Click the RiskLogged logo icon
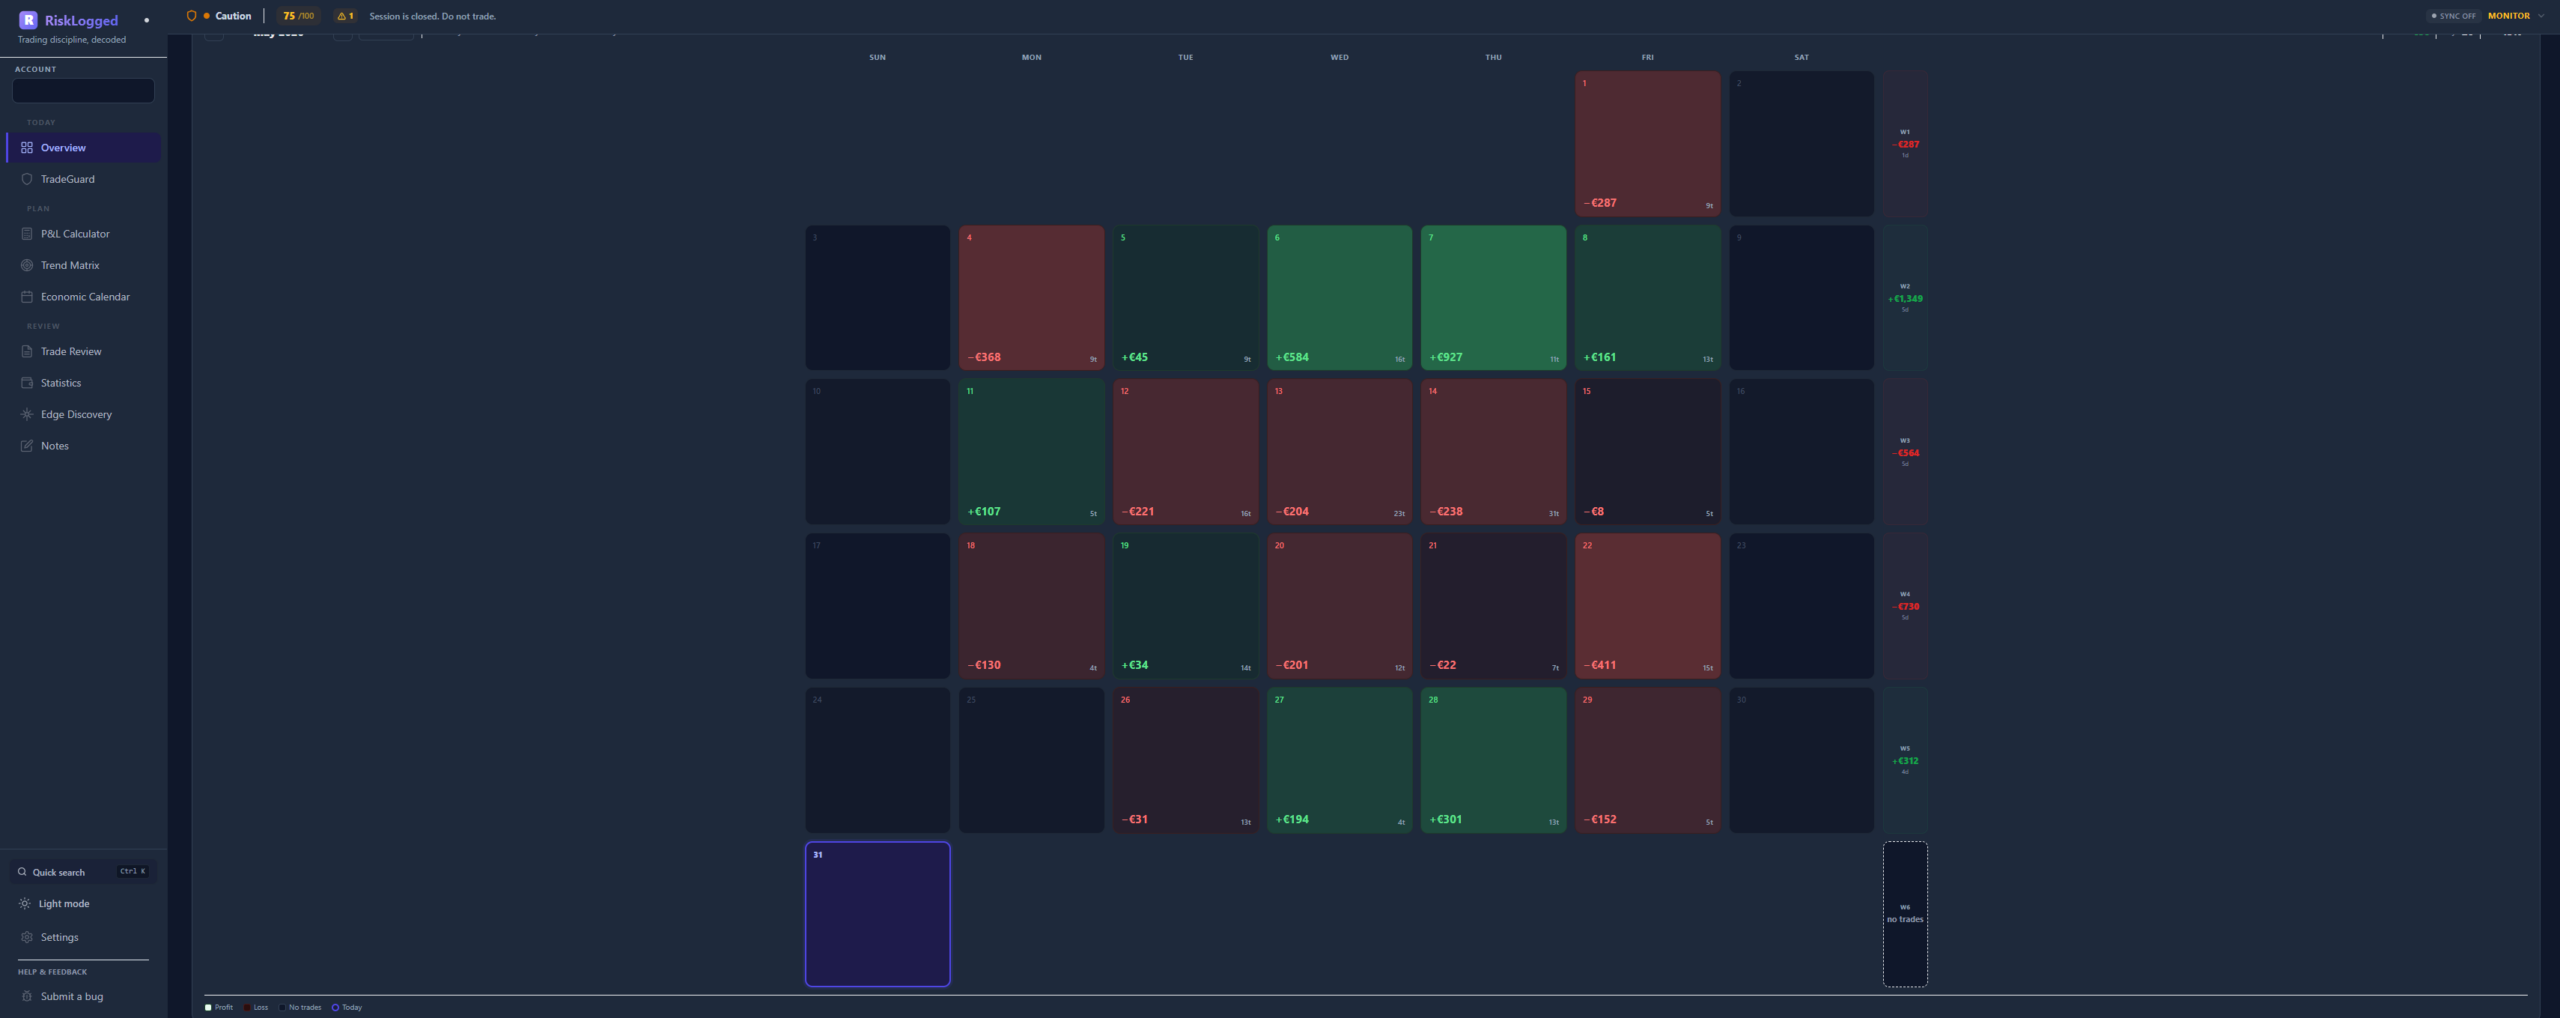 [28, 20]
